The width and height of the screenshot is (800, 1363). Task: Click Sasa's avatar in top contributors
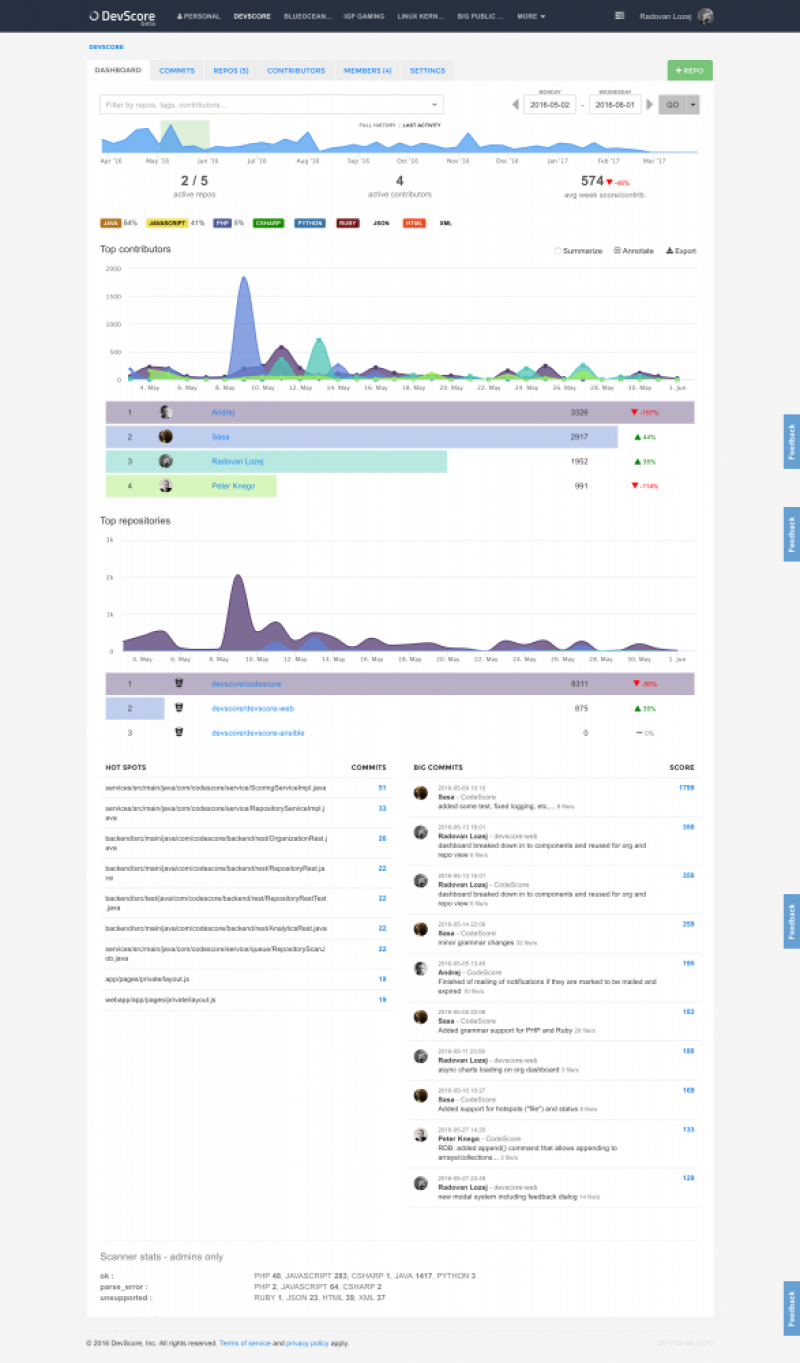tap(166, 437)
